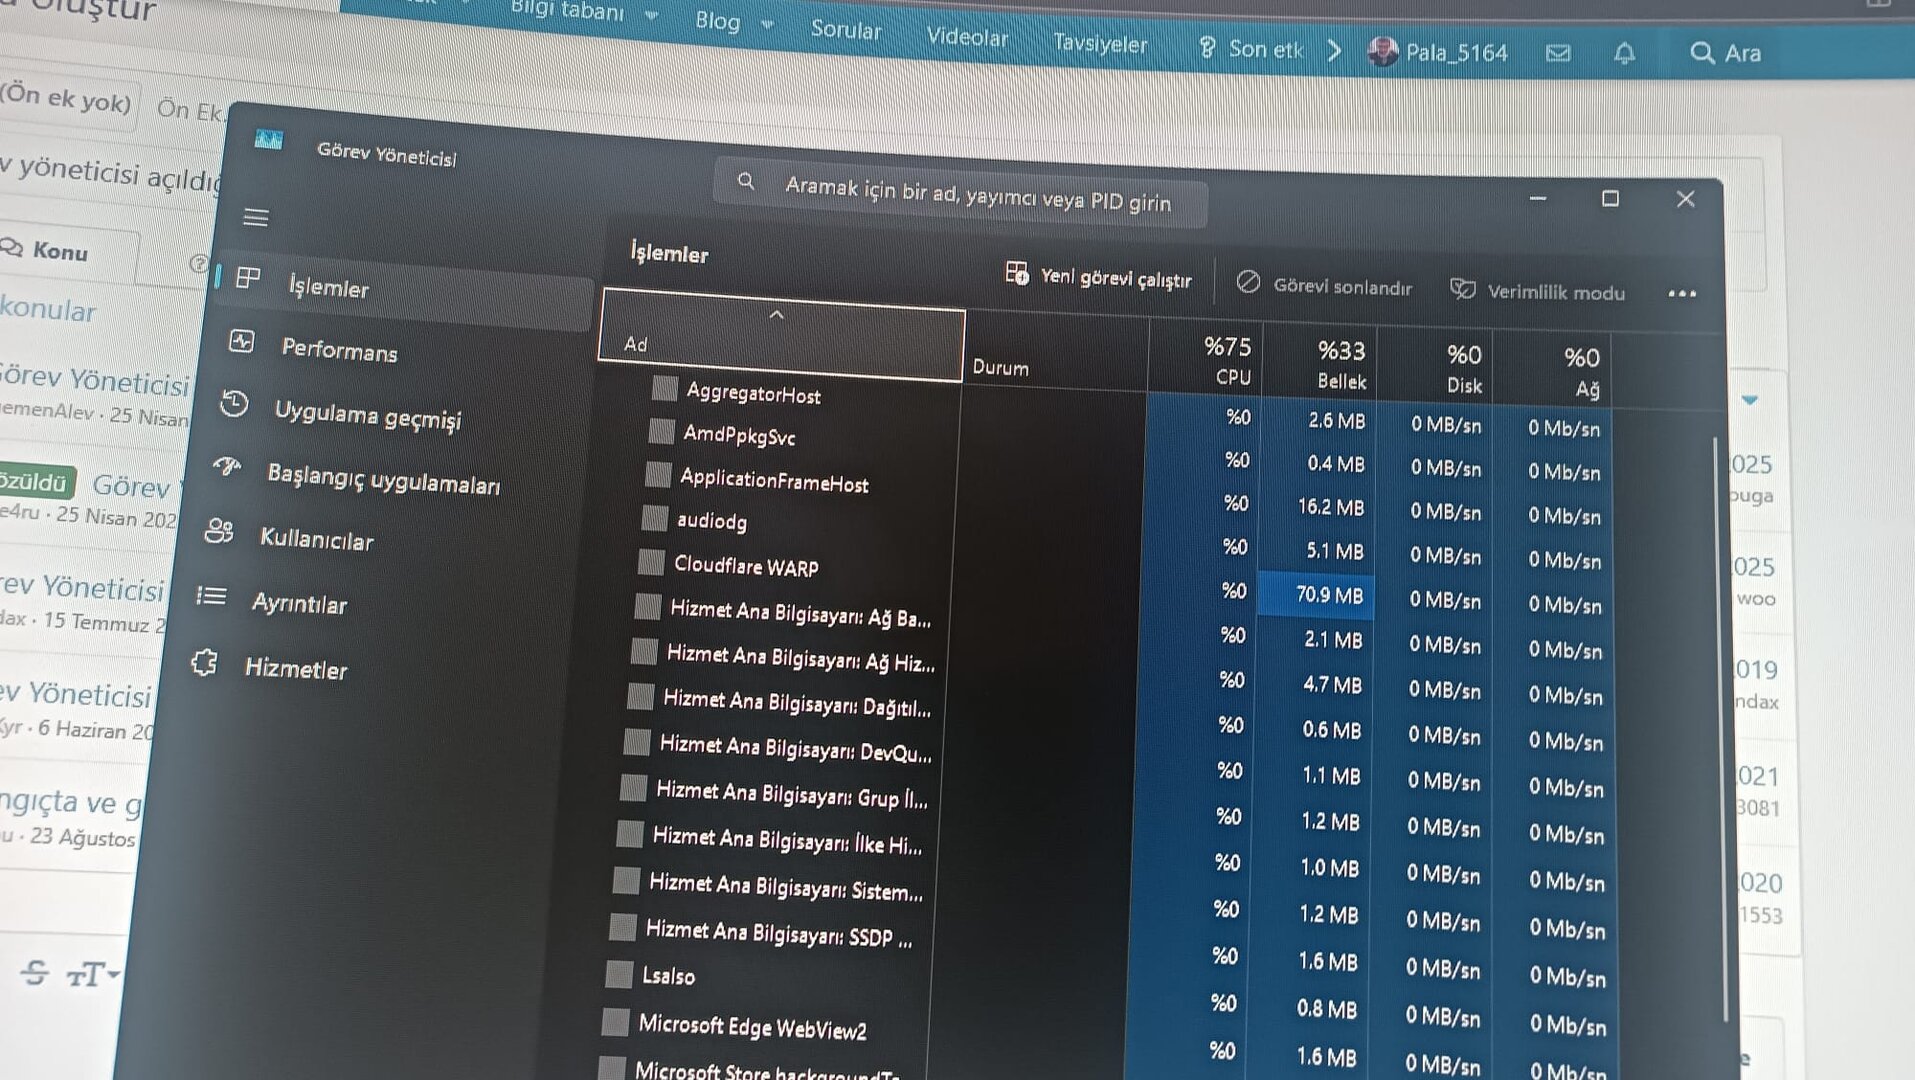Open the (Ön ek yok) prefix dropdown
The width and height of the screenshot is (1915, 1080).
66,99
